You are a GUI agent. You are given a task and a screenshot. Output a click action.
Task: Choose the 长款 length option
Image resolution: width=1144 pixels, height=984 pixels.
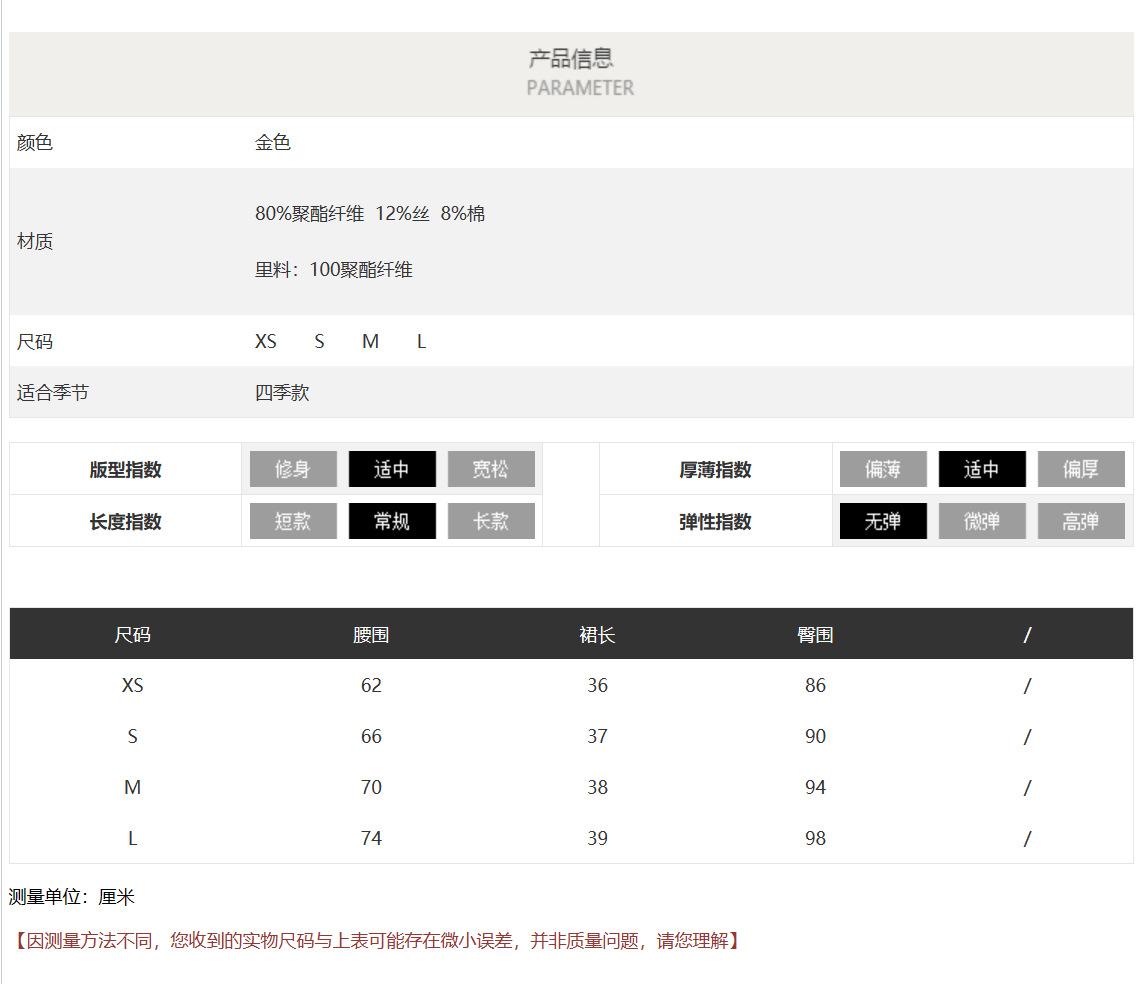click(491, 521)
